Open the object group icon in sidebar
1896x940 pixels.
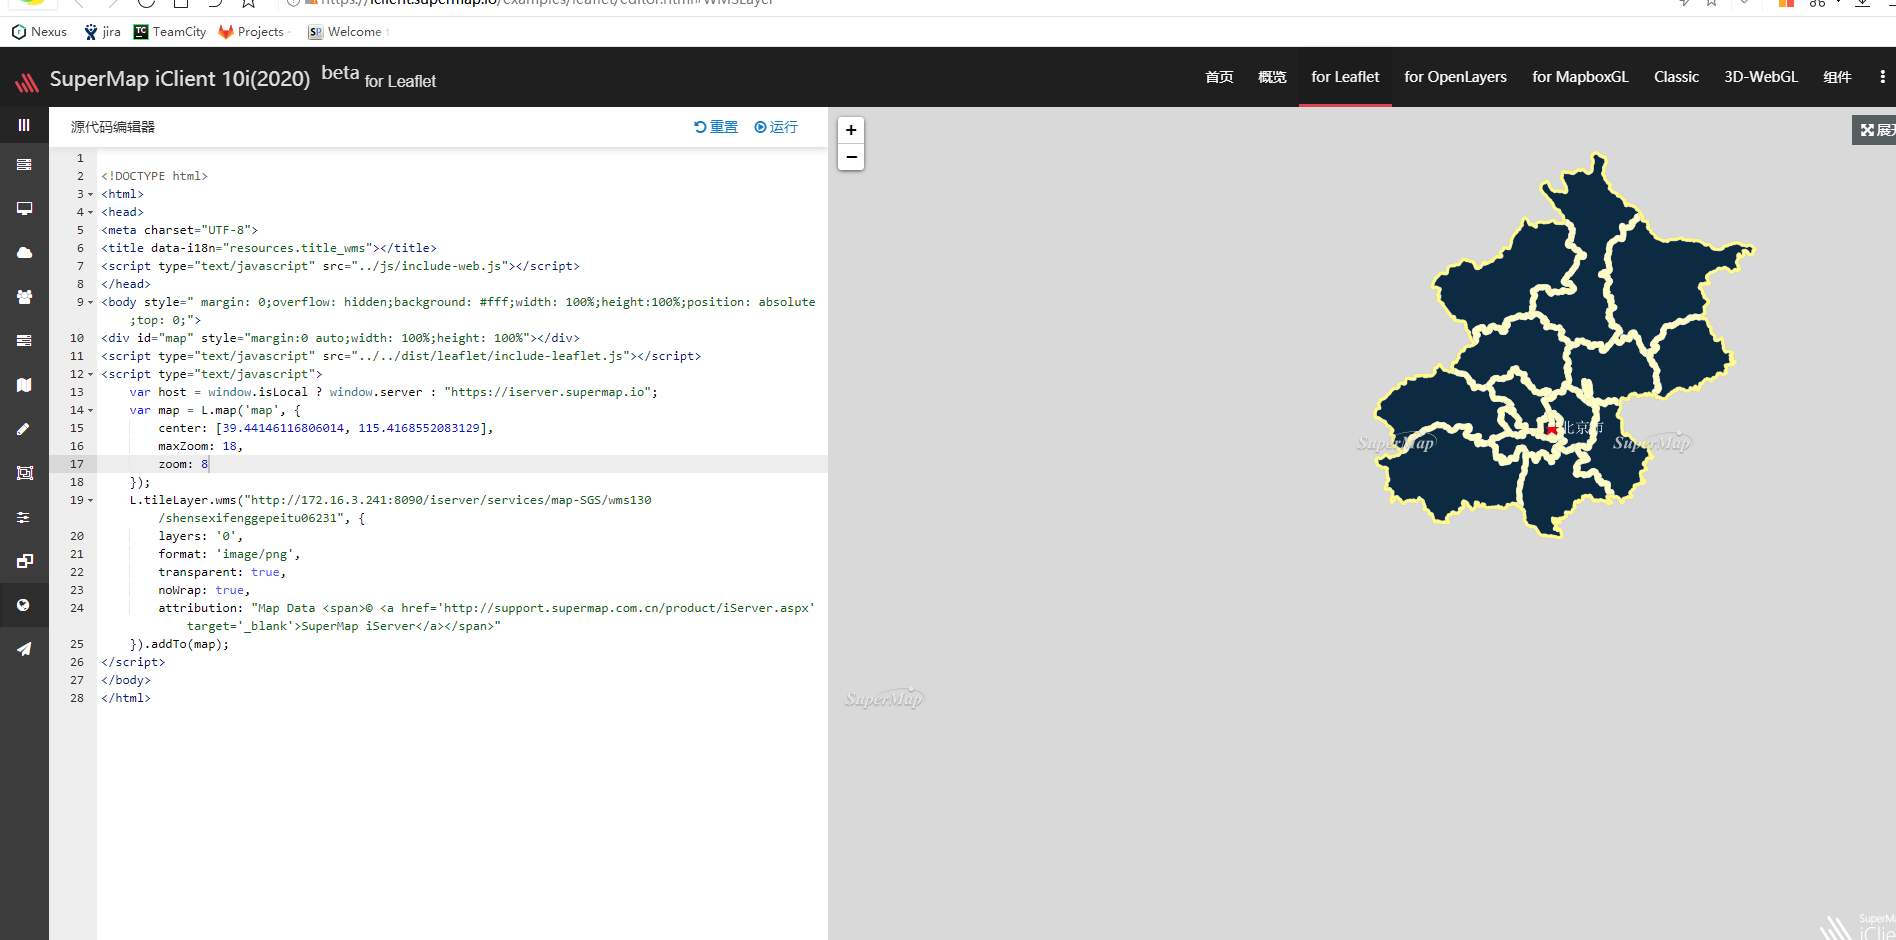click(x=24, y=473)
